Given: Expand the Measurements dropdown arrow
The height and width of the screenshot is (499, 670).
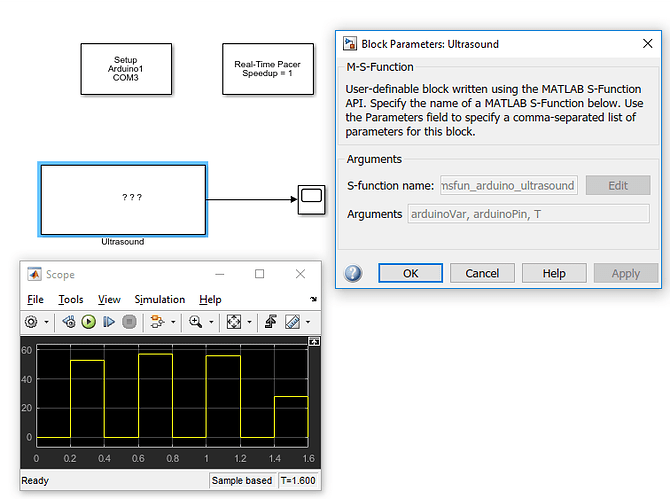Looking at the screenshot, I should point(308,322).
